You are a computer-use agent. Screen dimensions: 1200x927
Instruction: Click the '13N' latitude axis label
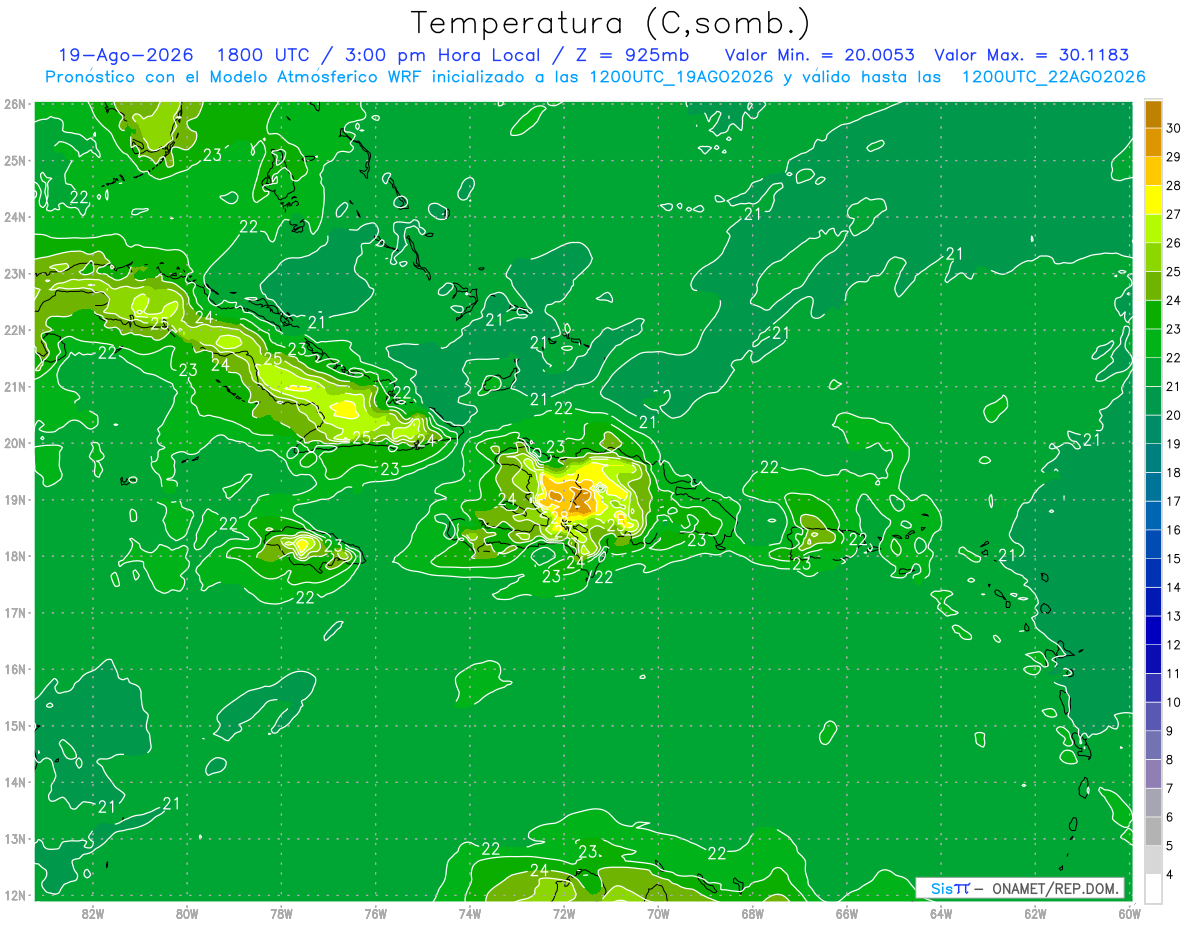(x=16, y=838)
